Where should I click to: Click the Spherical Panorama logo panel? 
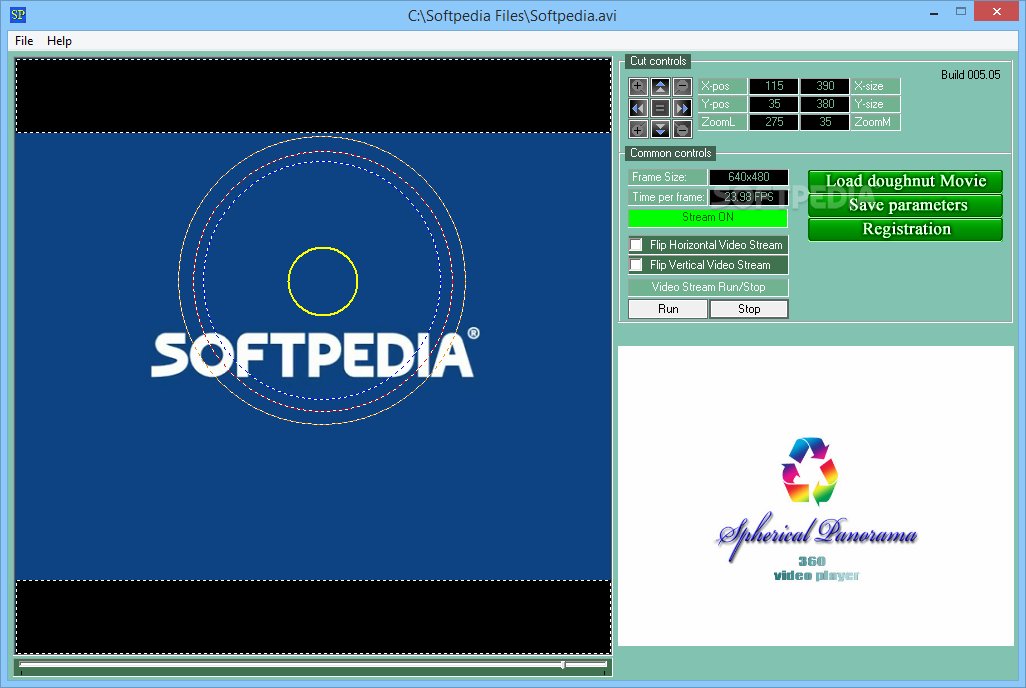[x=816, y=496]
